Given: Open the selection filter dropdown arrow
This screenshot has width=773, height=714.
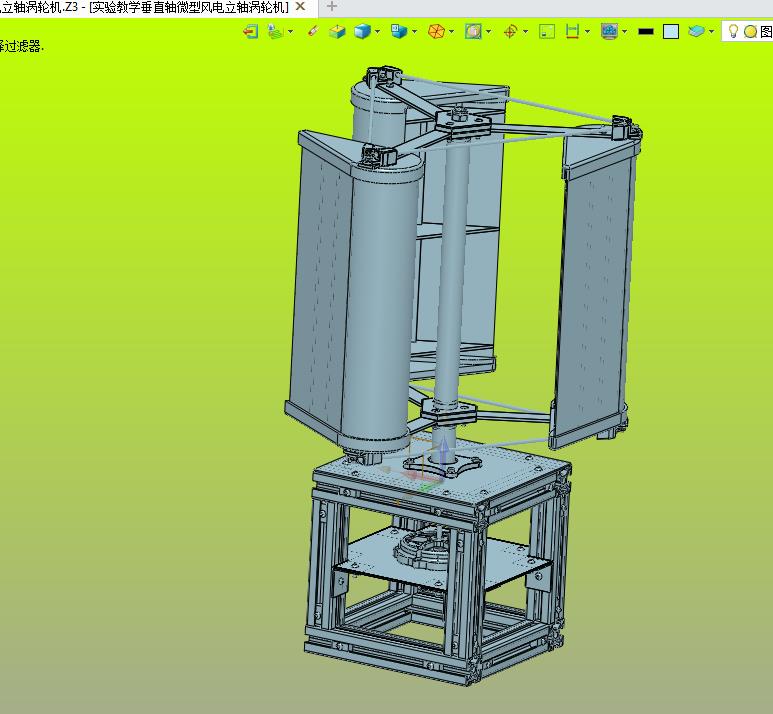Looking at the screenshot, I should pyautogui.click(x=290, y=31).
